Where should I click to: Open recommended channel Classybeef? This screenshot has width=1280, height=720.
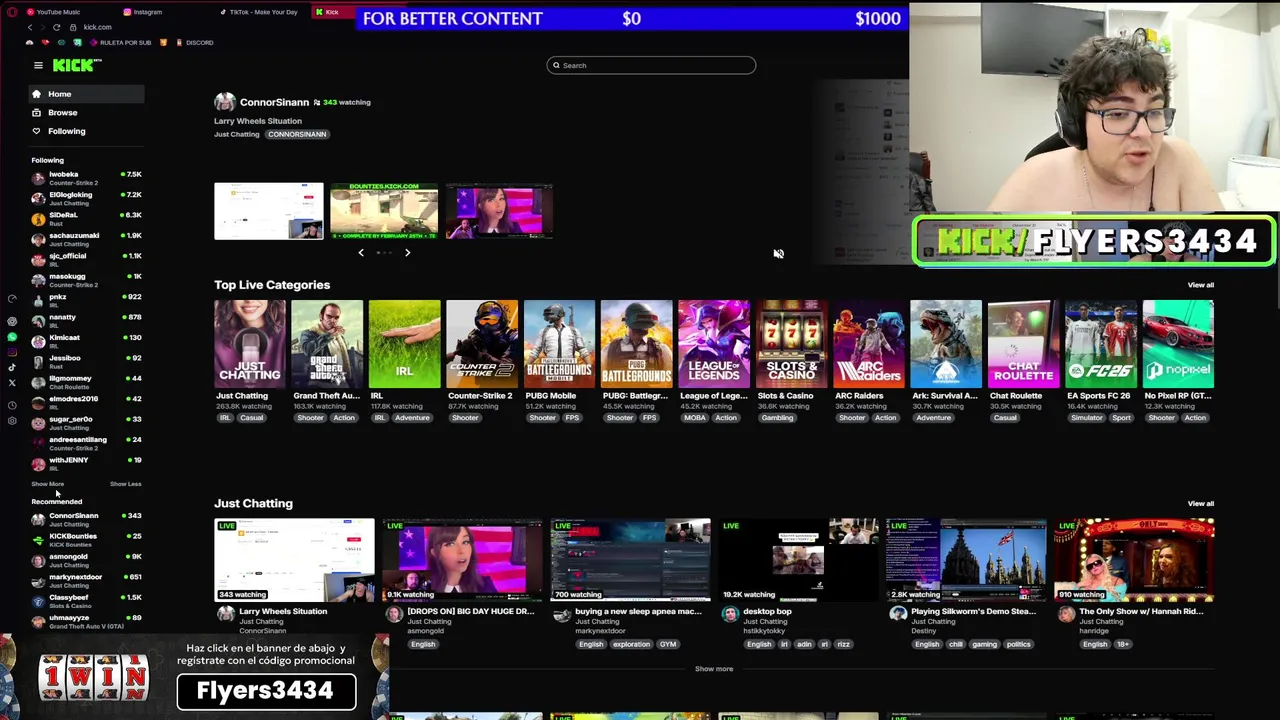[87, 601]
